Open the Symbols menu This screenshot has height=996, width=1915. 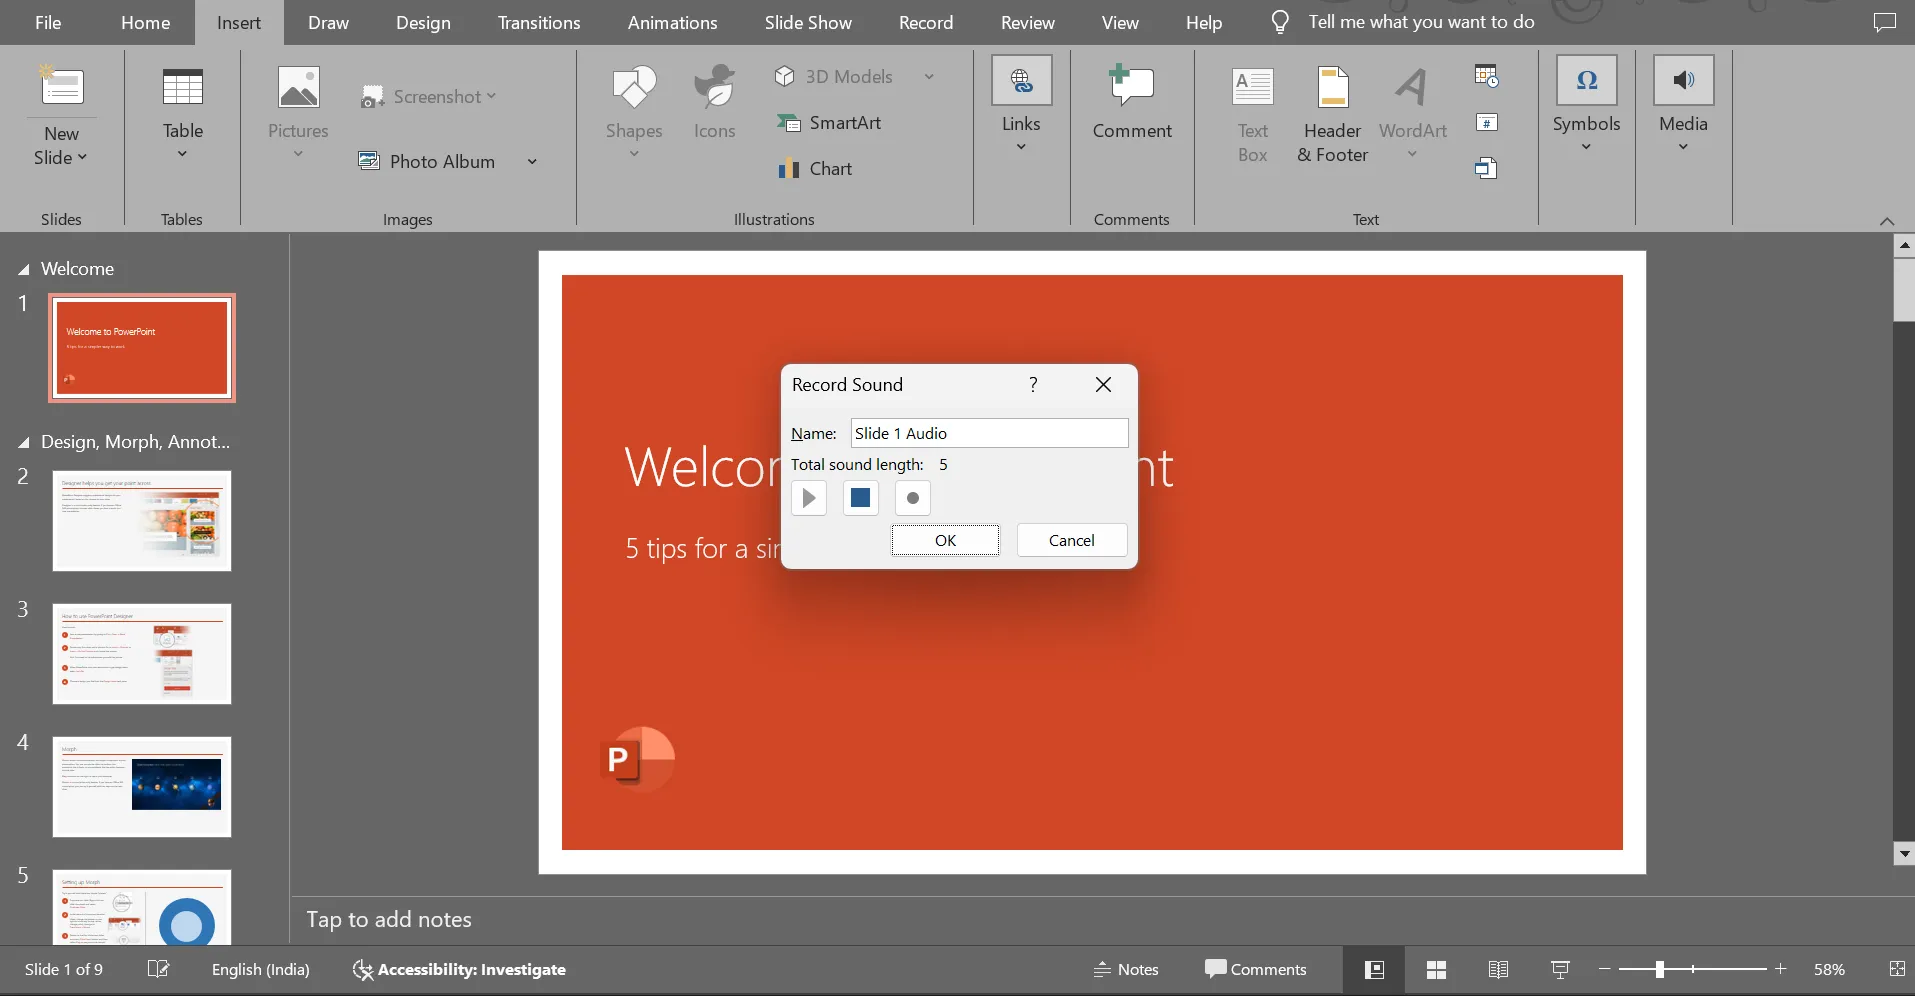click(1586, 104)
